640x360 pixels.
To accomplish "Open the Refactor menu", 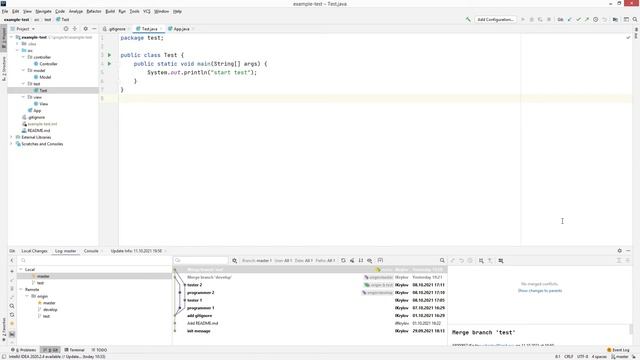I will point(93,11).
